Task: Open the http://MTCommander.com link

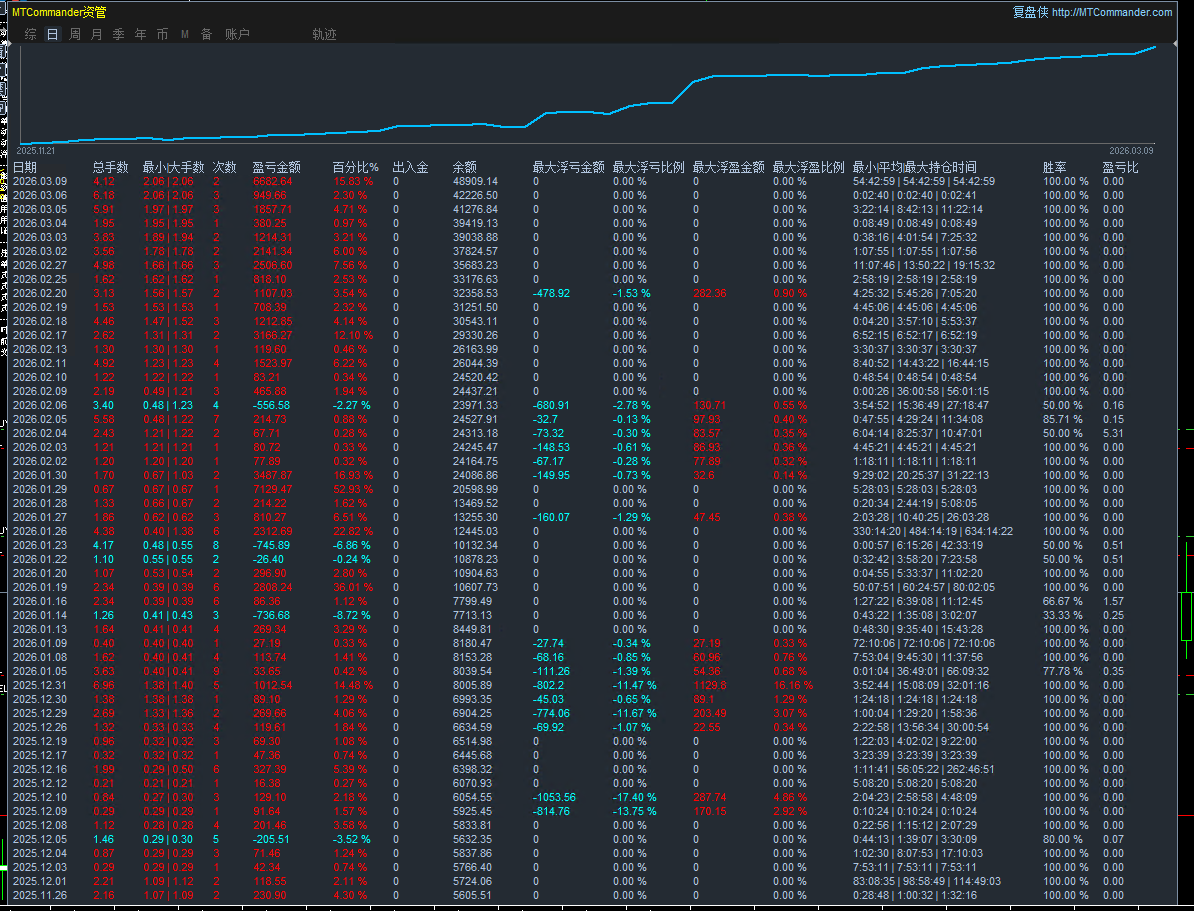Action: click(x=1111, y=12)
